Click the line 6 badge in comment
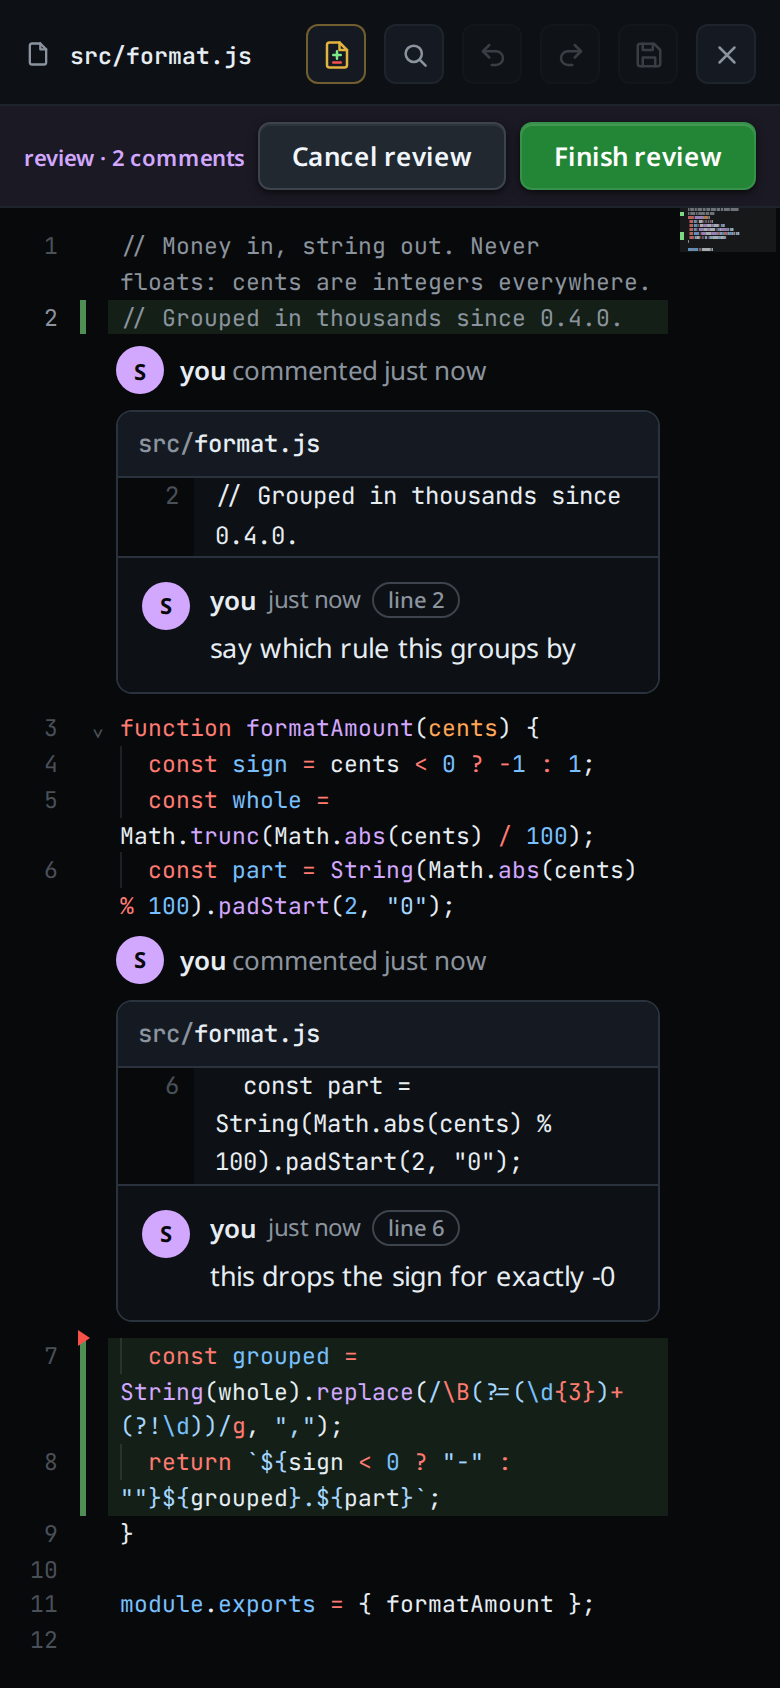The image size is (780, 1688). click(416, 1228)
